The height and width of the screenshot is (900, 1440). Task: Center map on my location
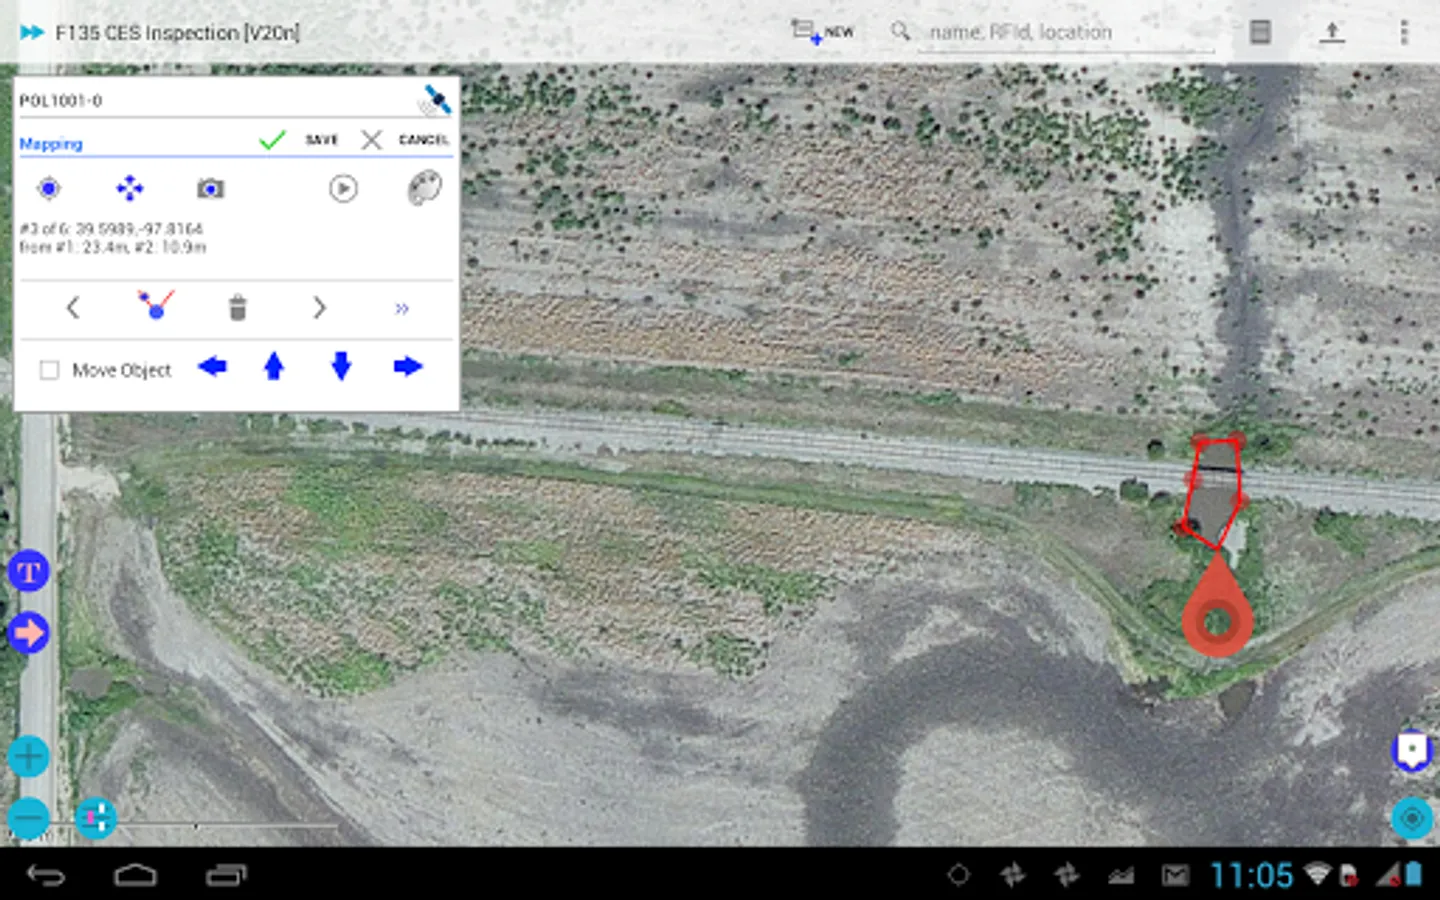click(x=1412, y=819)
